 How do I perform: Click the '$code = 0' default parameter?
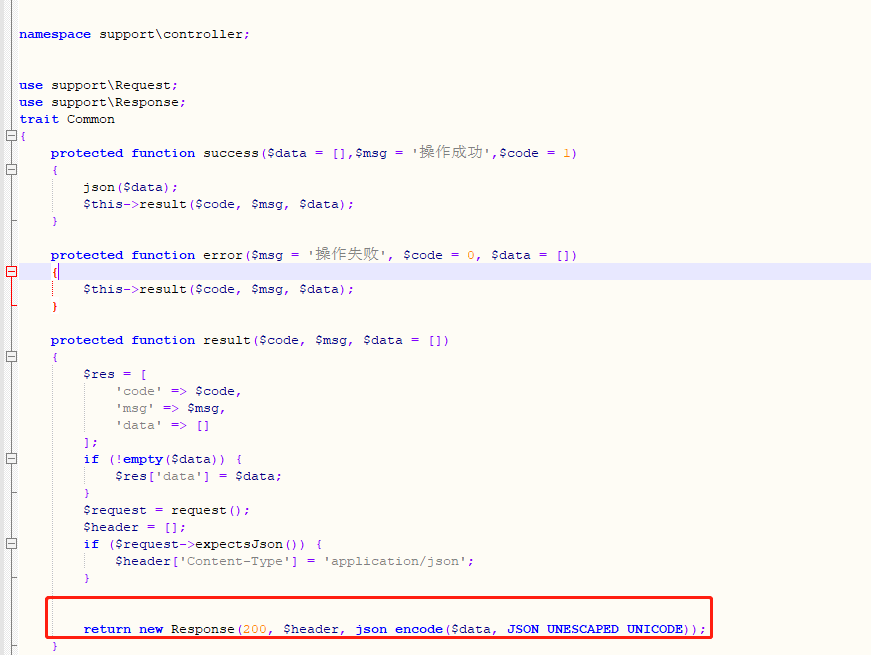pos(439,256)
